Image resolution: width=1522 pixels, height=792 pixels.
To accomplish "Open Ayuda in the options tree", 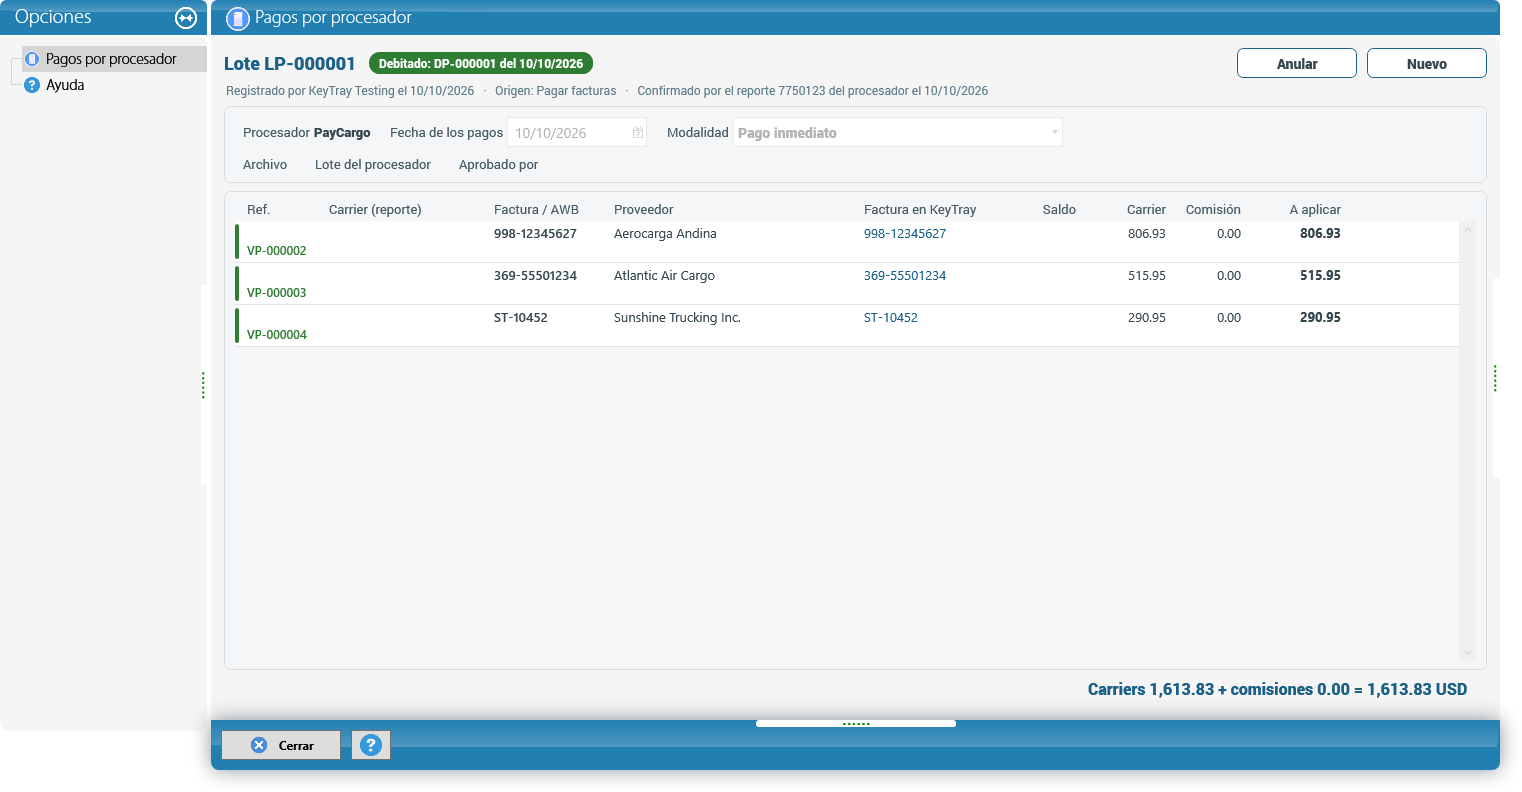I will 65,85.
